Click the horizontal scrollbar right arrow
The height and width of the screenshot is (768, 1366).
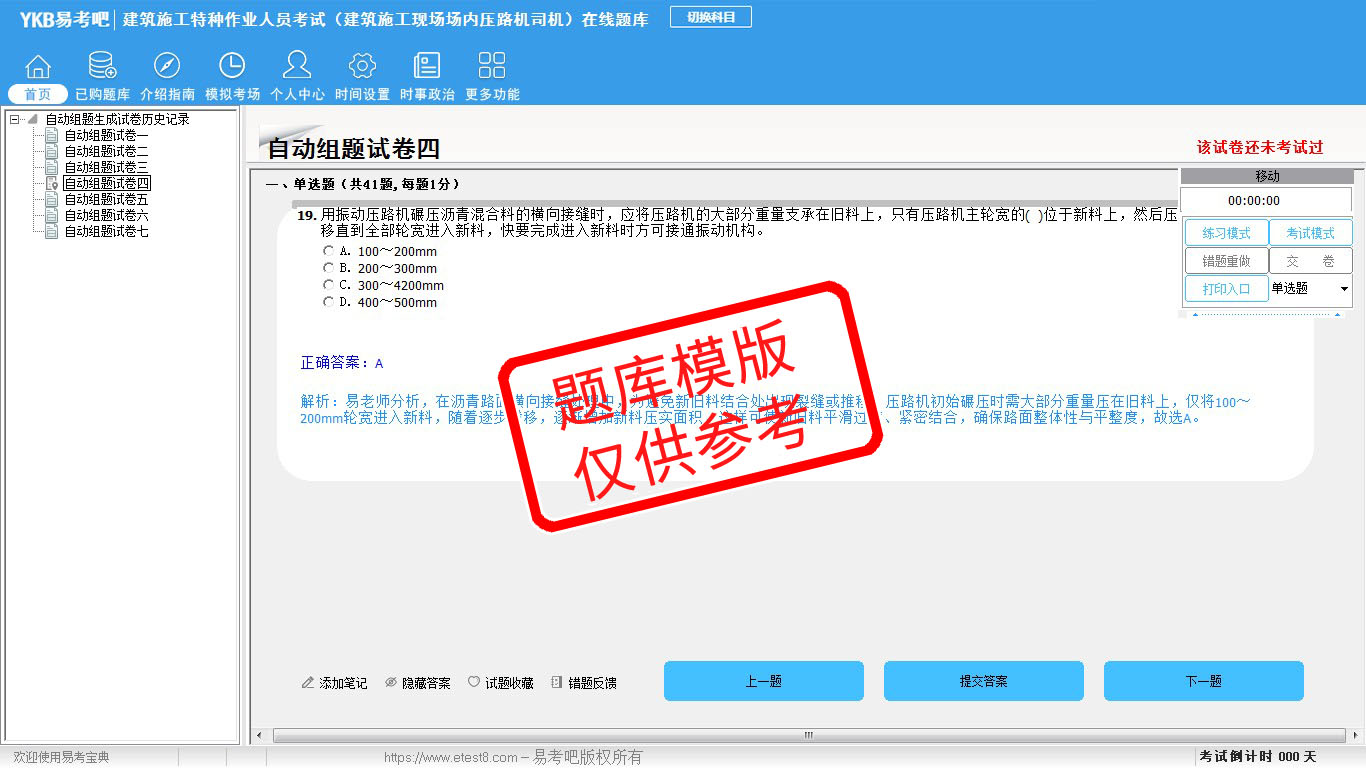click(1356, 735)
